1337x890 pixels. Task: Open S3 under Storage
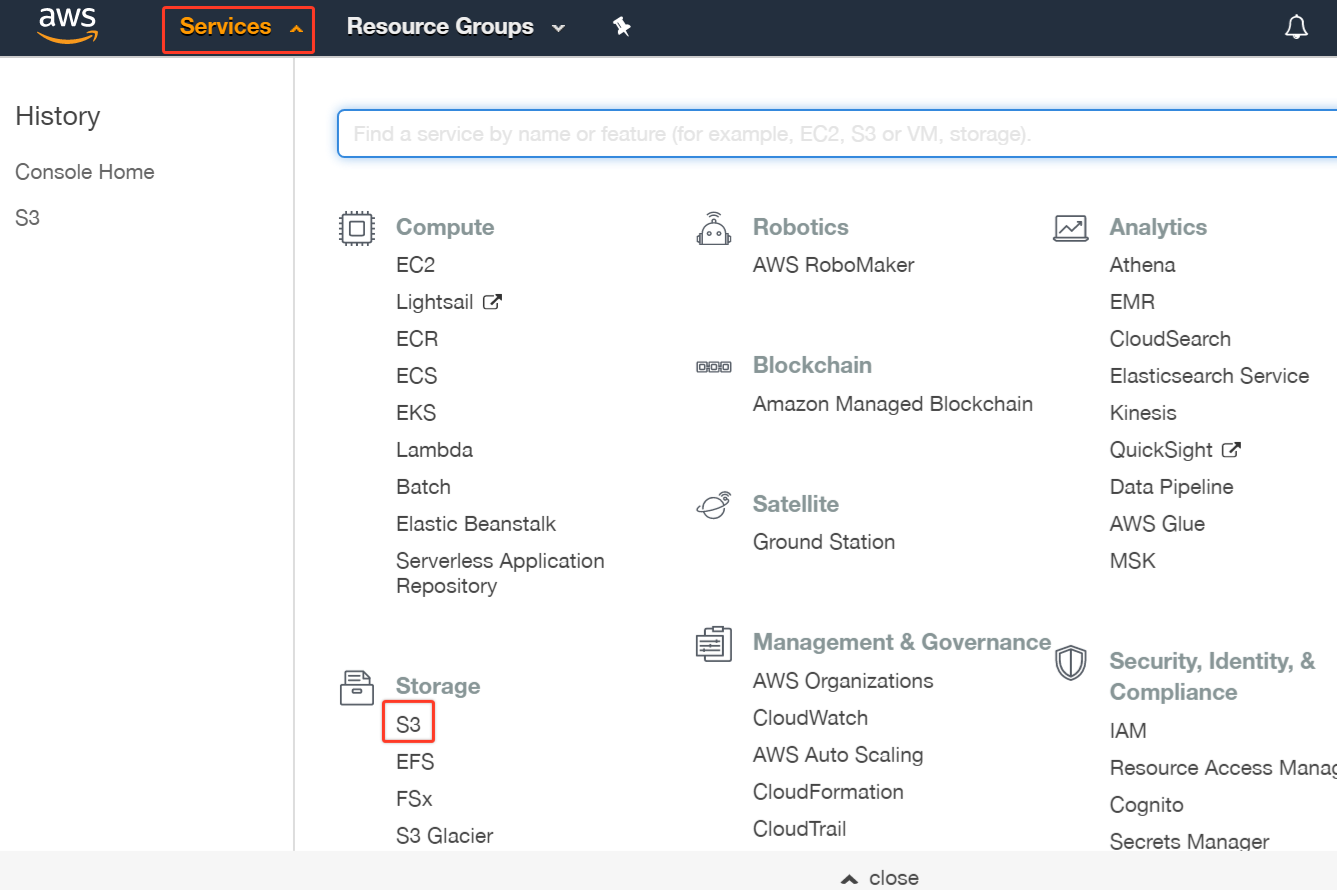pos(408,724)
